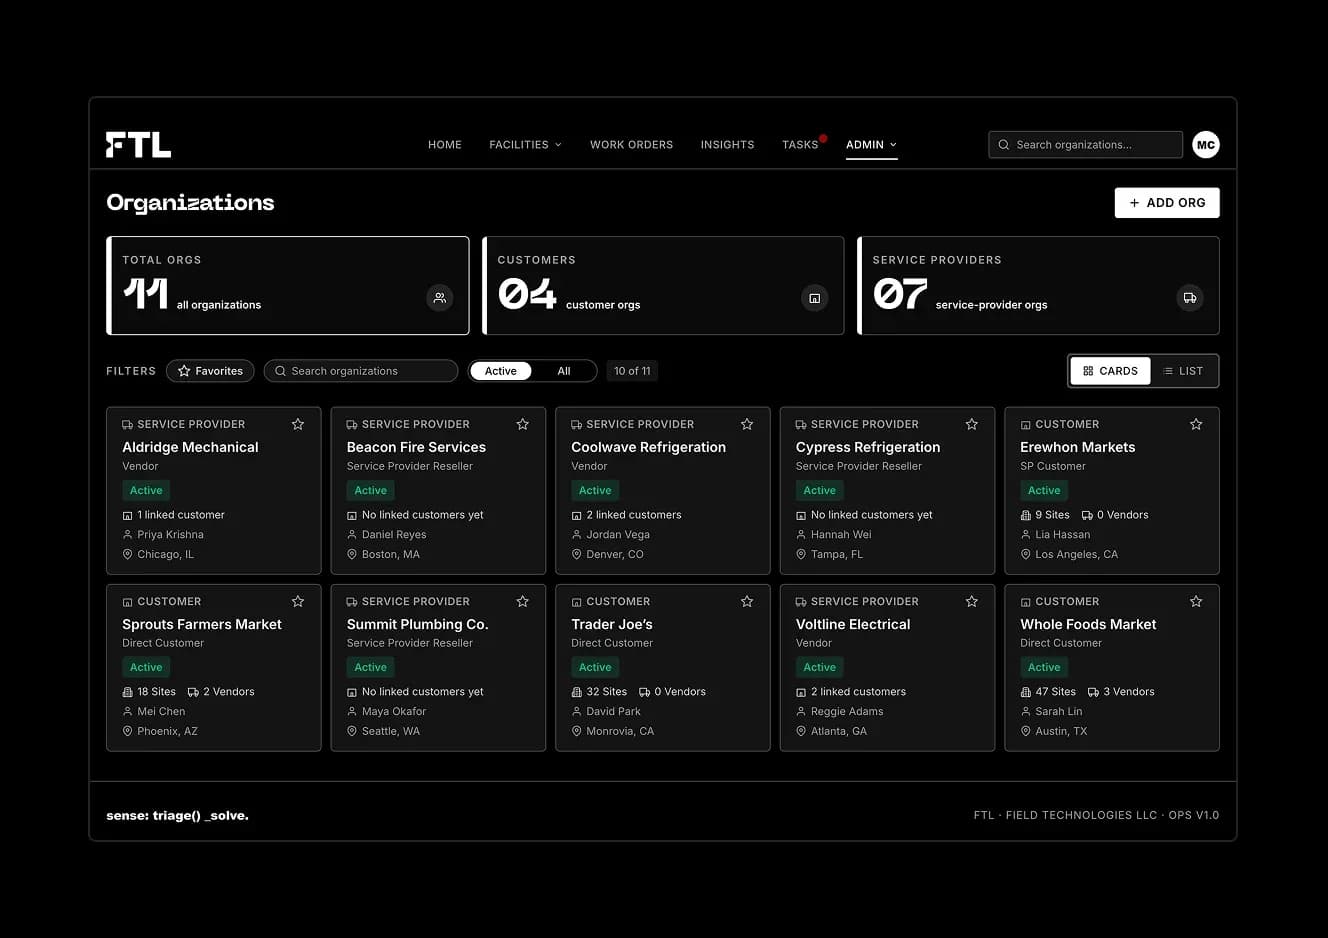The width and height of the screenshot is (1328, 938).
Task: Click the truck icon beside Aldridge Mechanical type
Action: (x=127, y=425)
